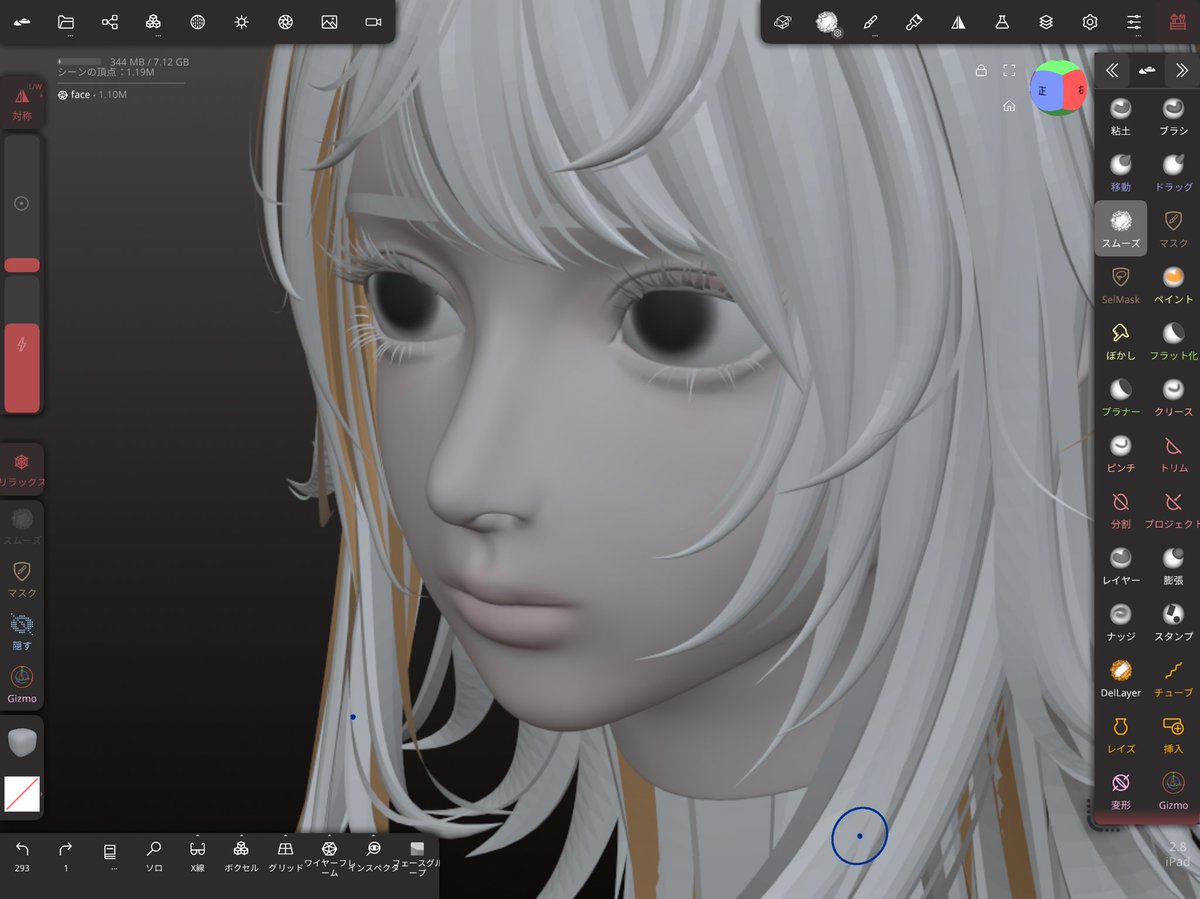Open the scene graph node icon
Viewport: 1200px width, 899px height.
tap(108, 21)
